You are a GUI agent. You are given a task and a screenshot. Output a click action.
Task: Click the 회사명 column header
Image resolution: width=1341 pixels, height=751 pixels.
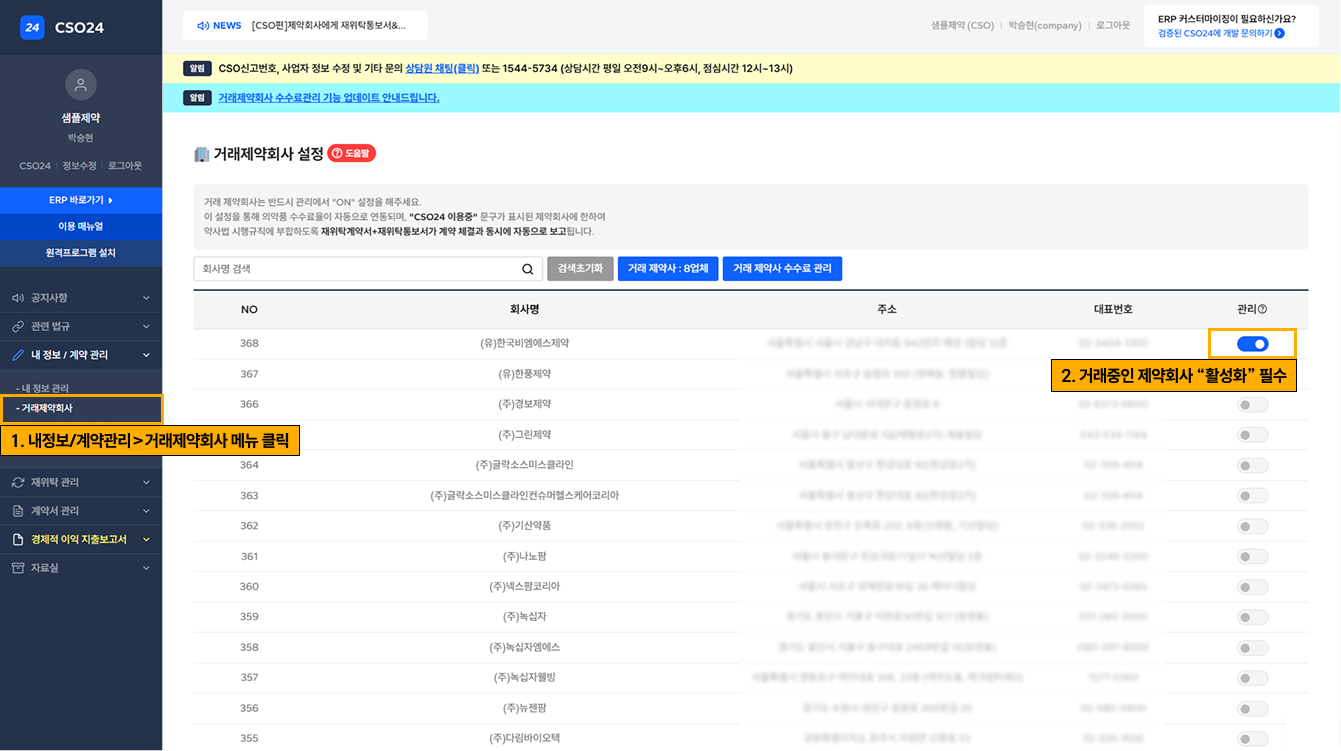pyautogui.click(x=524, y=310)
